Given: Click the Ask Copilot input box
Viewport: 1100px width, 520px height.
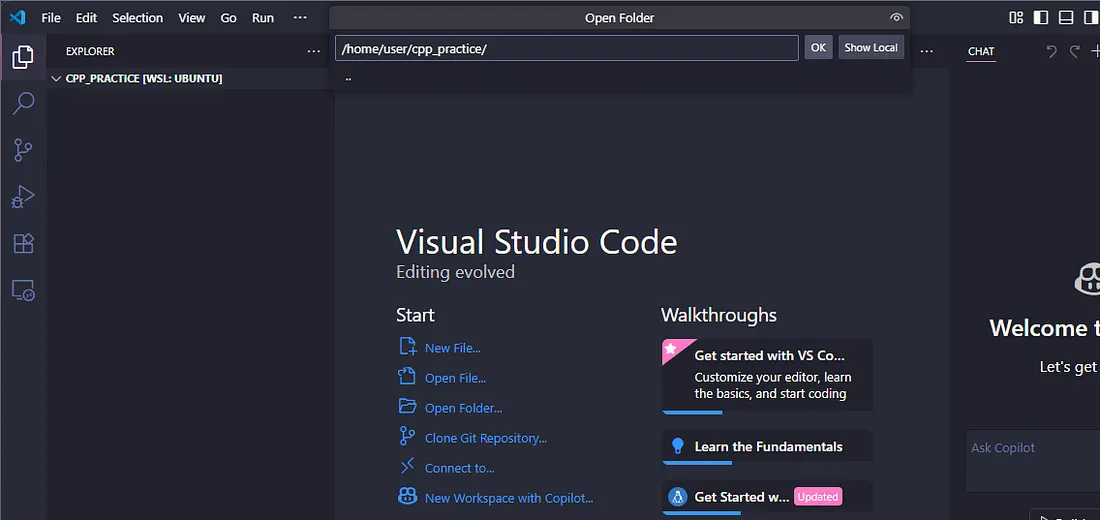Looking at the screenshot, I should [x=1033, y=461].
